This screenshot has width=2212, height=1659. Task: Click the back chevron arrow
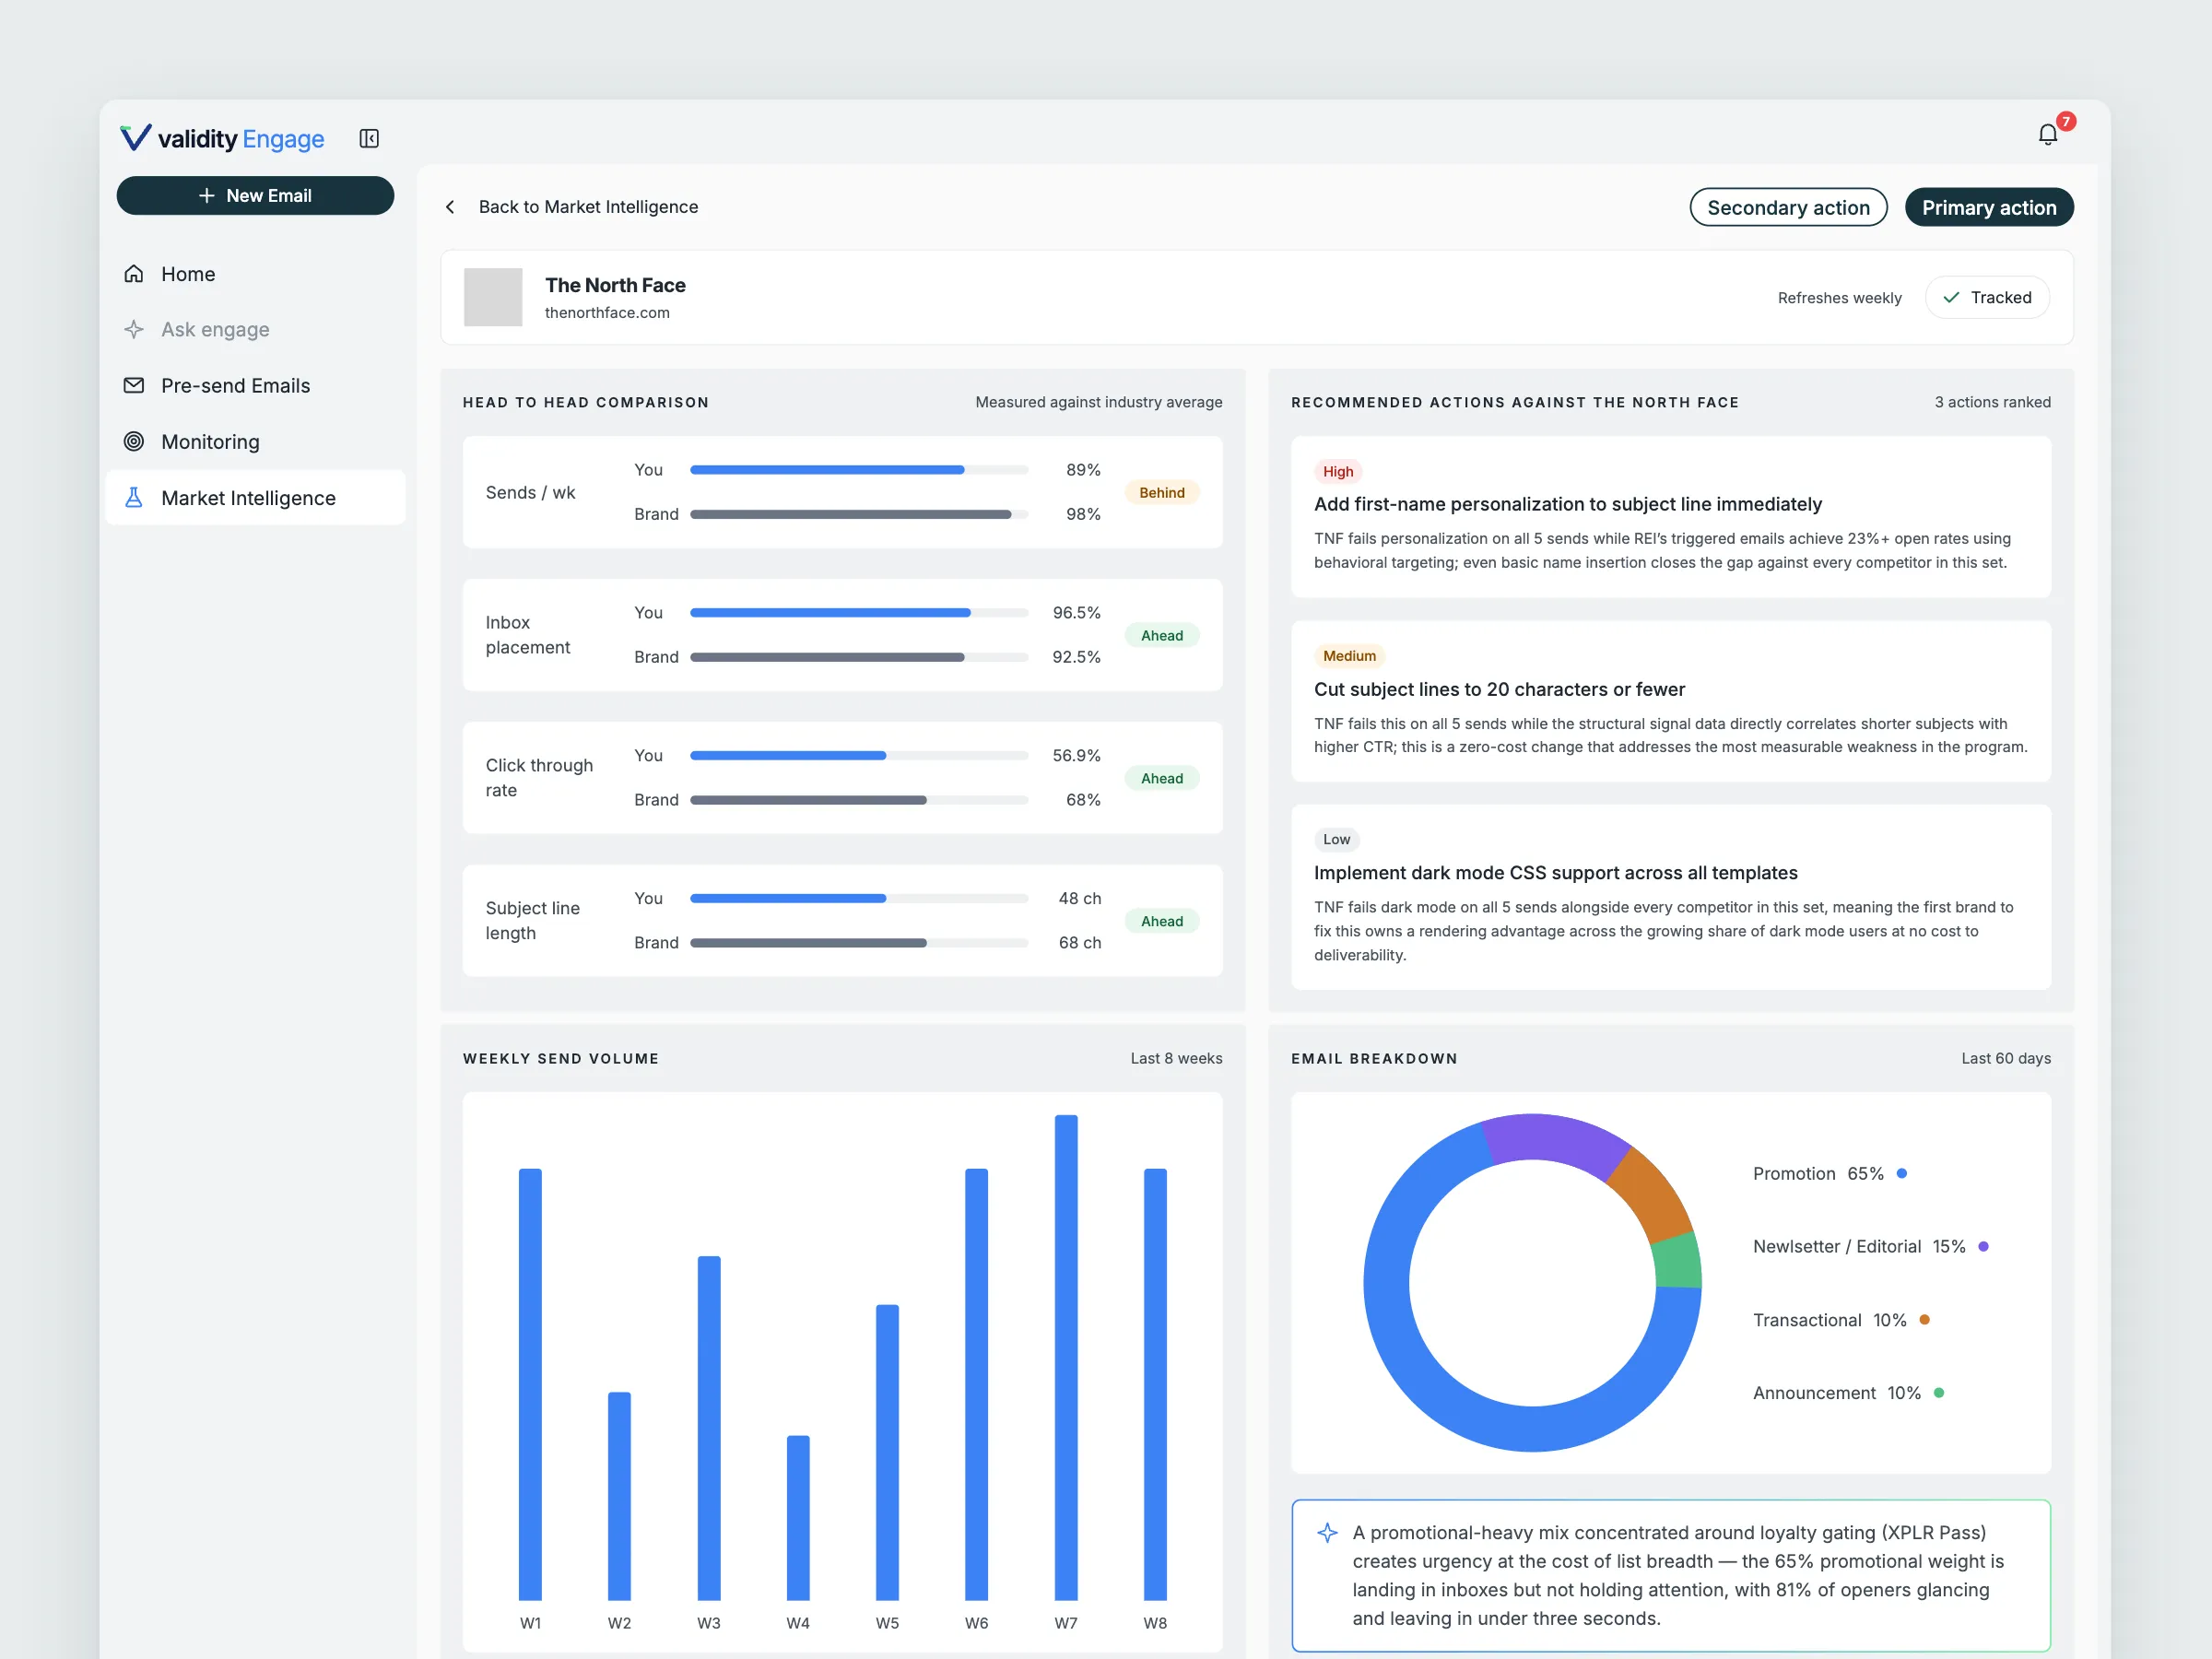pos(450,207)
